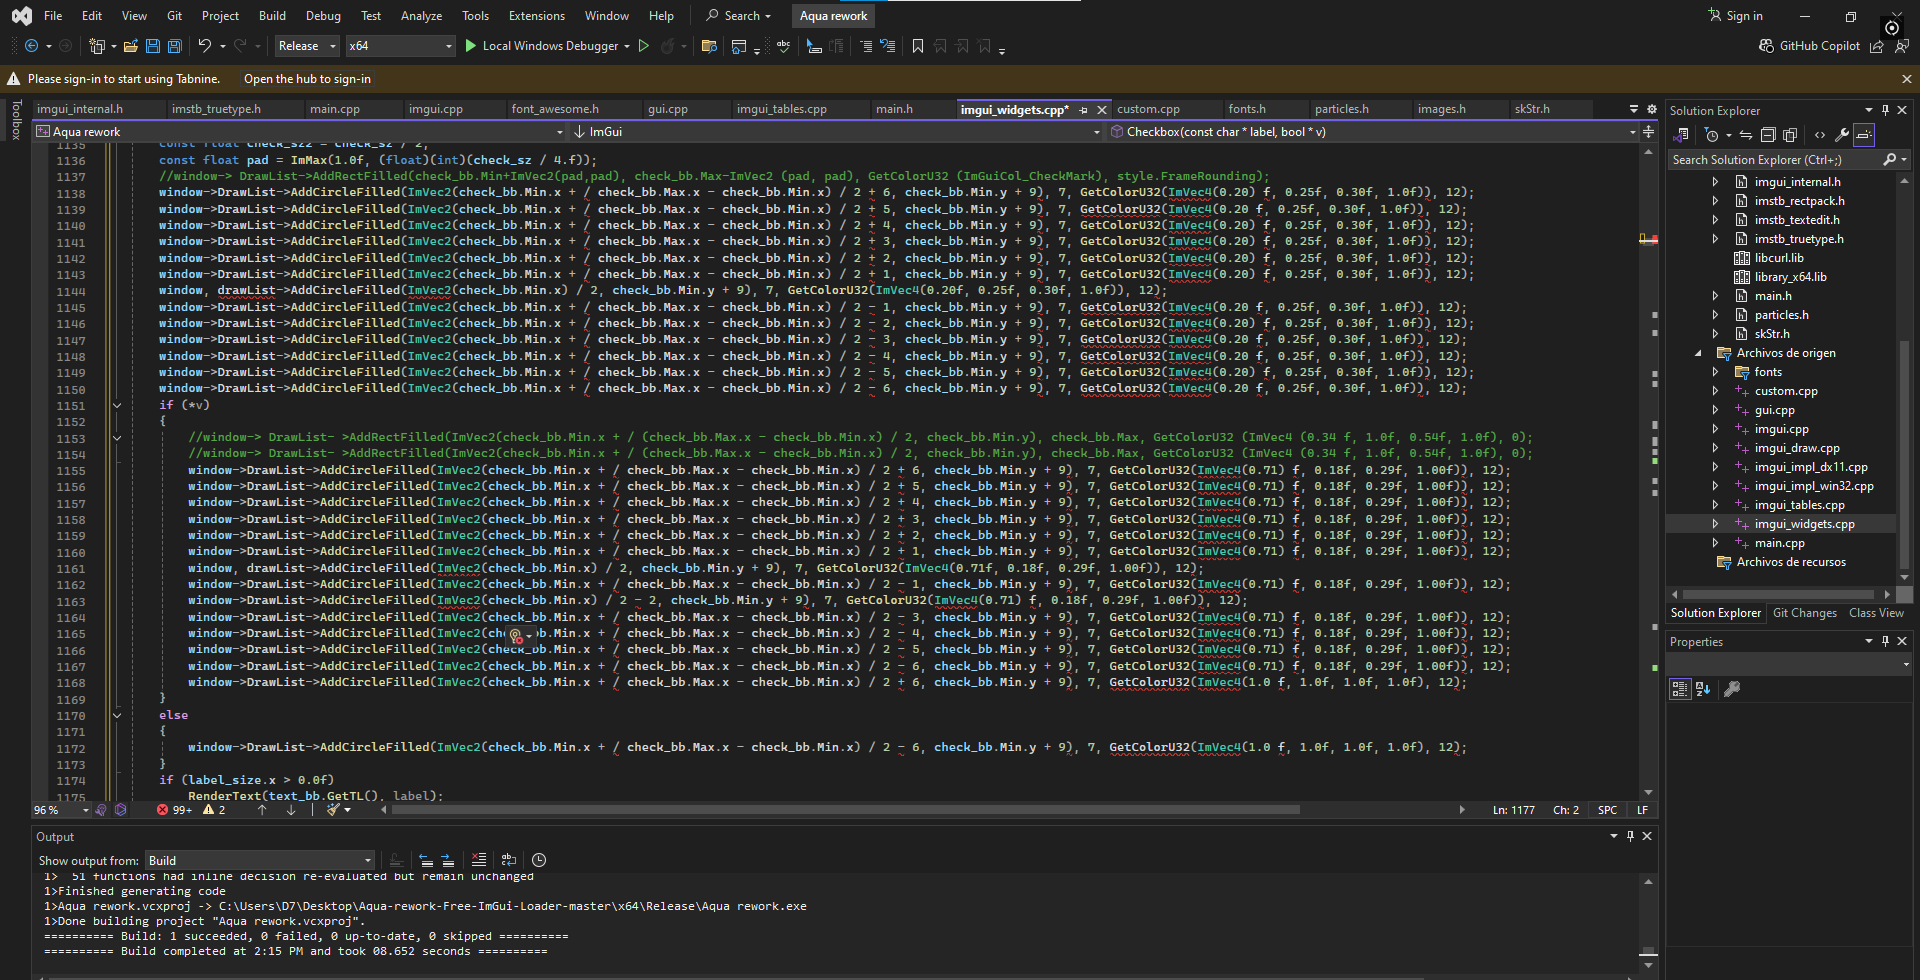Open the Show output from Build dropdown
Screen dimensions: 1920x980
[x=260, y=860]
